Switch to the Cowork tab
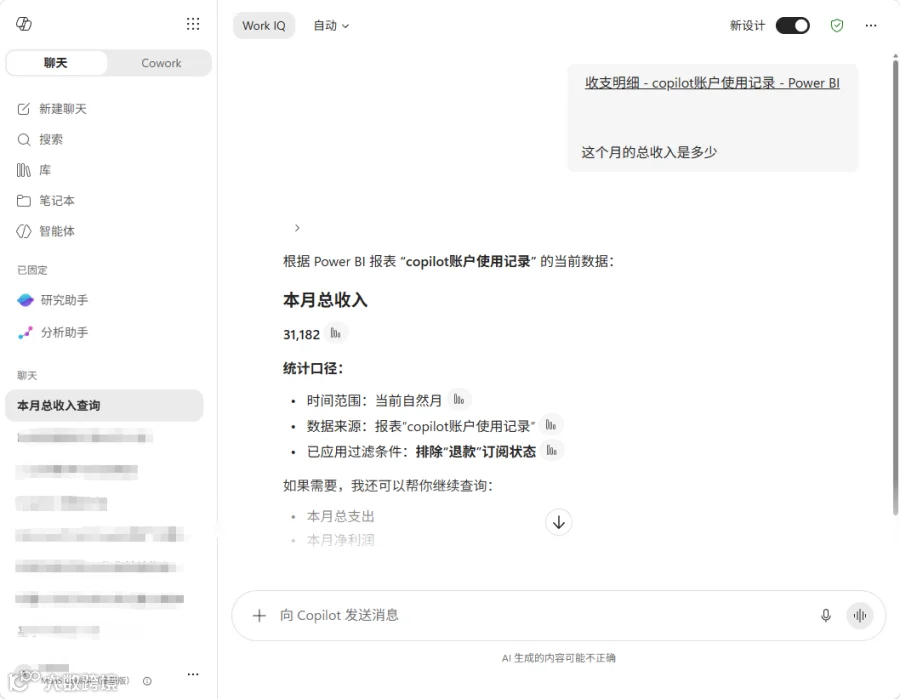The height and width of the screenshot is (699, 900). [161, 63]
